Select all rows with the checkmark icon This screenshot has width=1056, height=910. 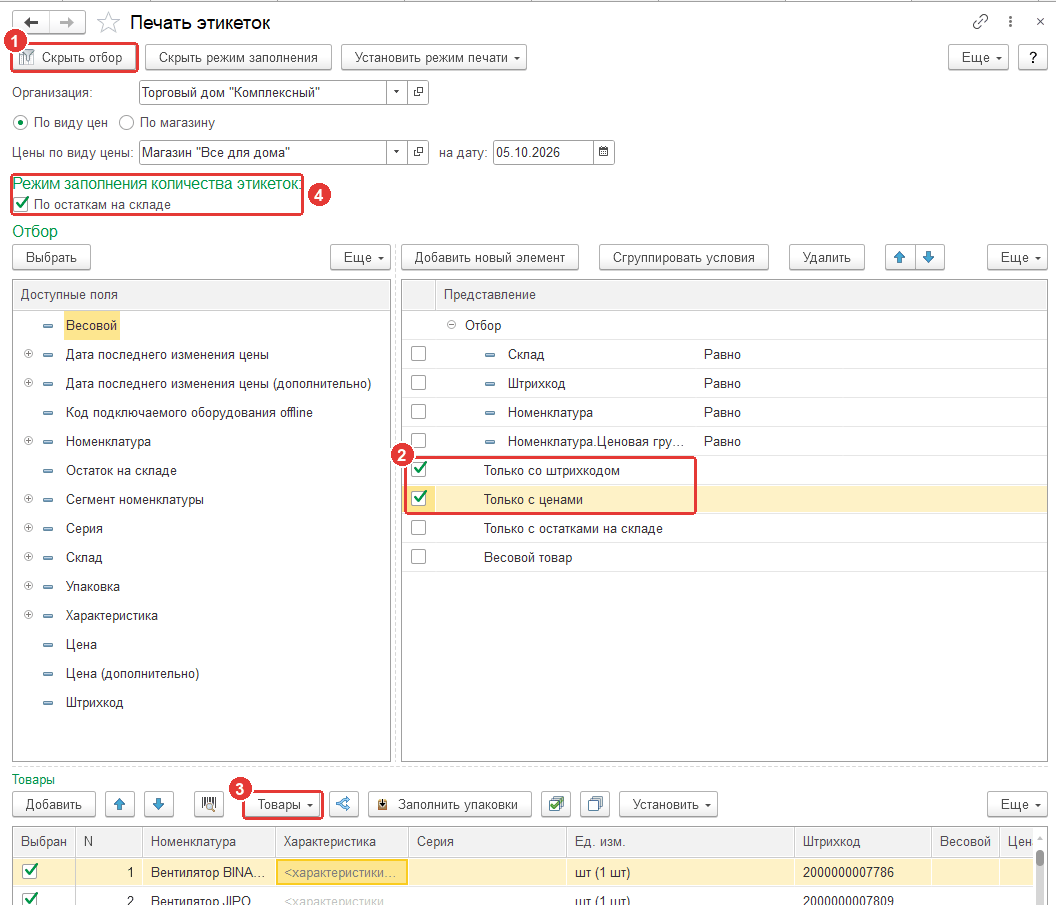pyautogui.click(x=556, y=804)
